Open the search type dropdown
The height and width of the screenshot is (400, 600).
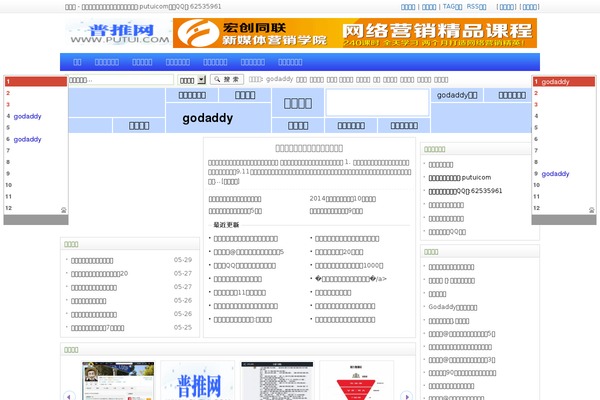click(192, 80)
